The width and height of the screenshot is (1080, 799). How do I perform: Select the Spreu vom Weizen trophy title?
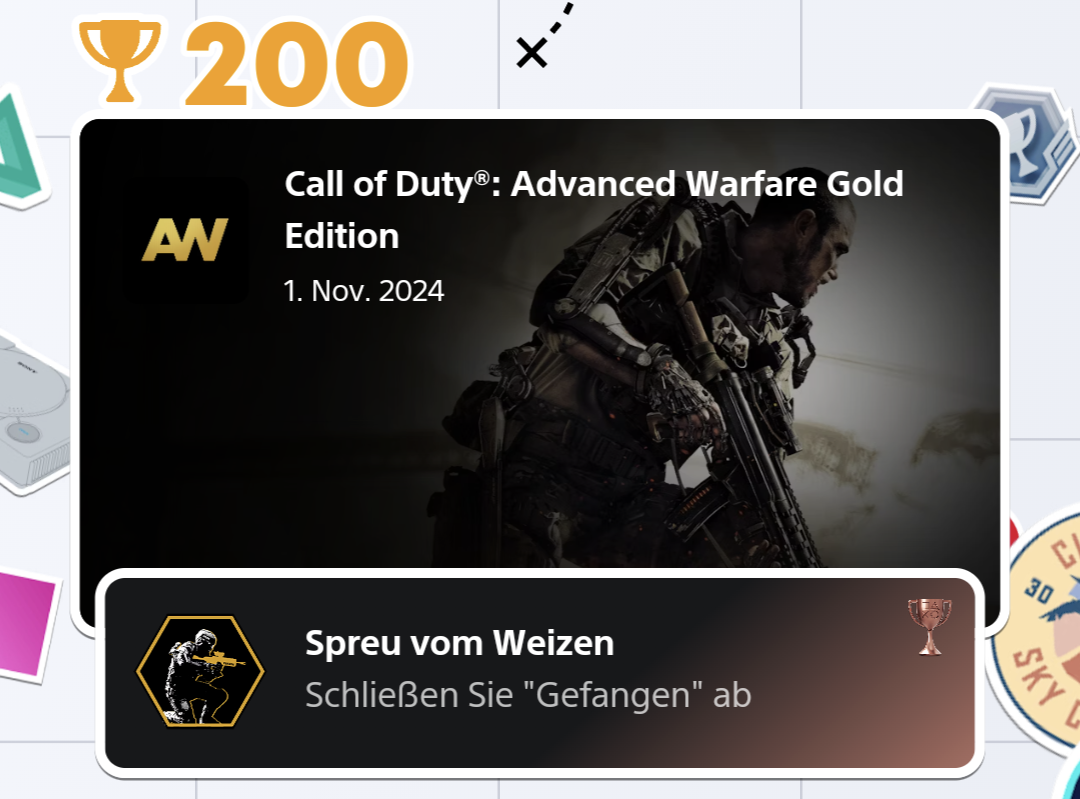click(459, 643)
